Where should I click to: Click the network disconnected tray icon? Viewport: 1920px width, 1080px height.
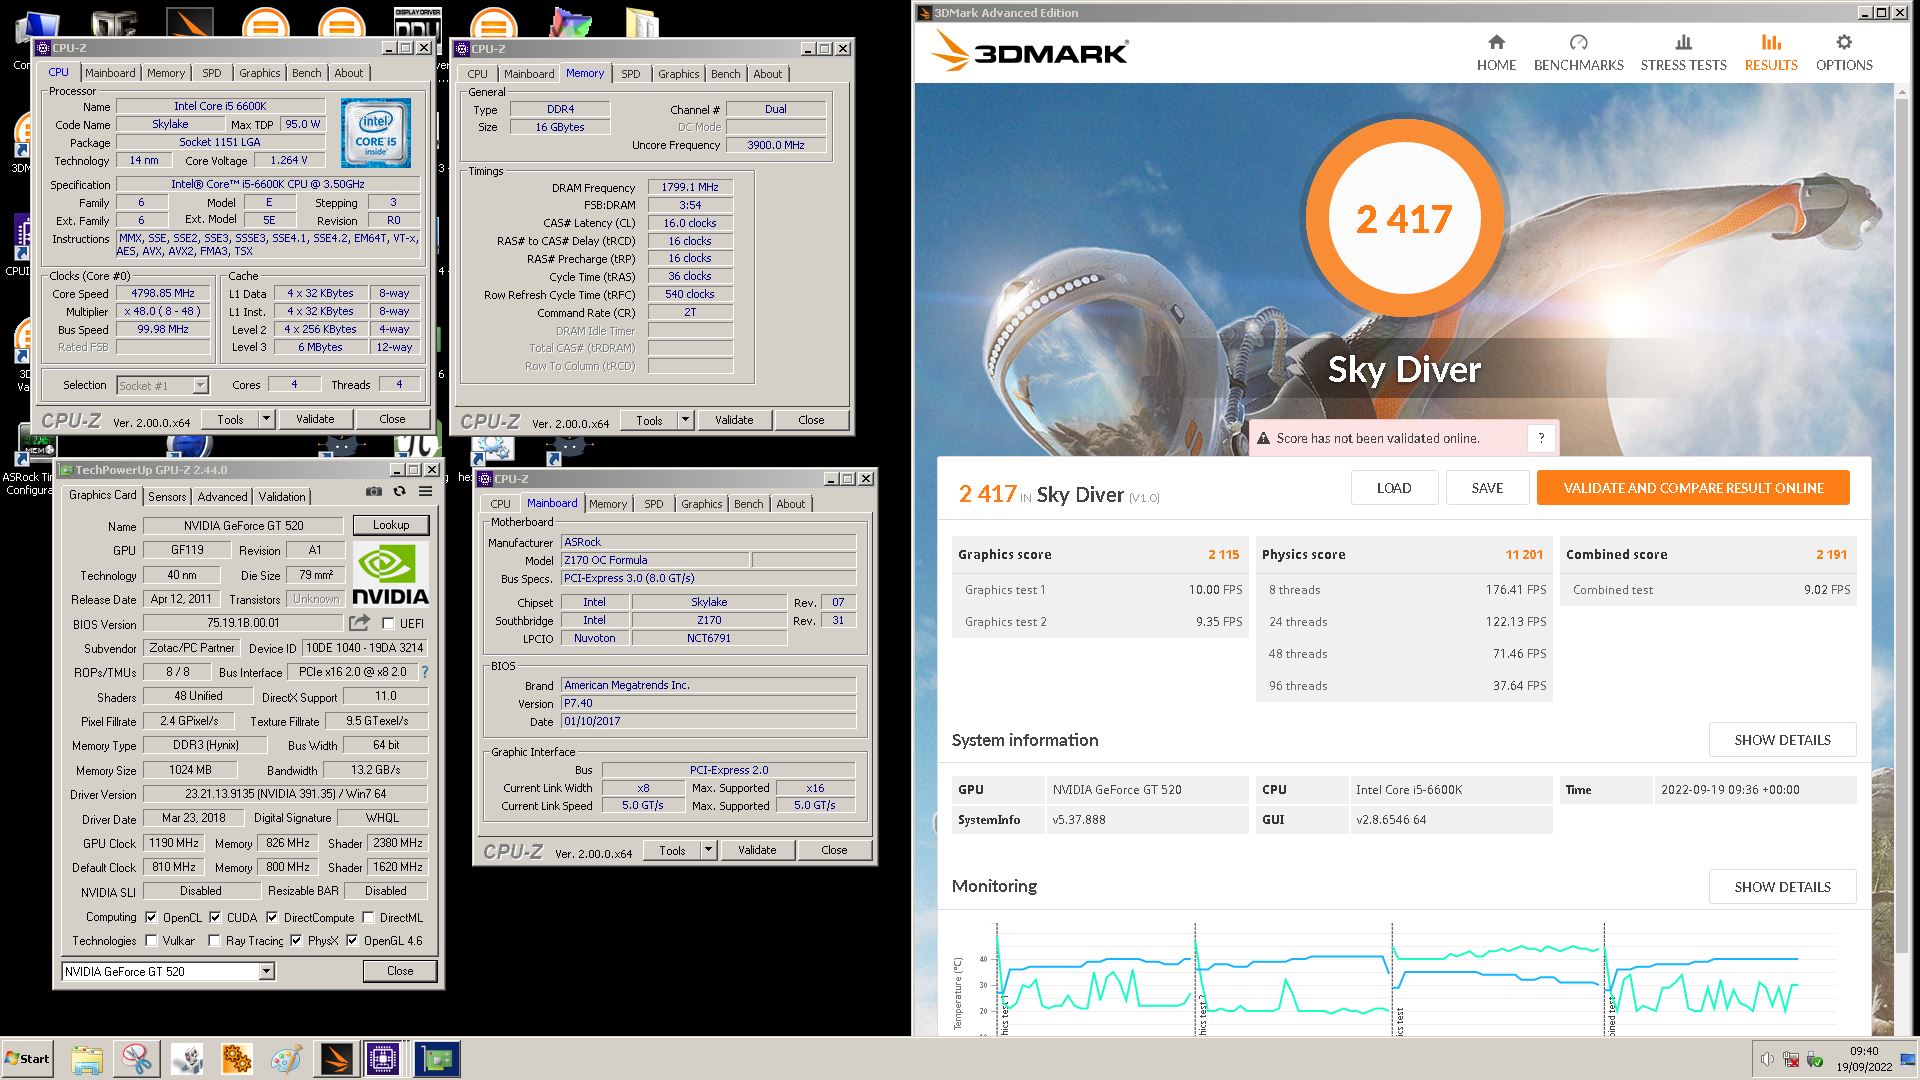1791,1059
